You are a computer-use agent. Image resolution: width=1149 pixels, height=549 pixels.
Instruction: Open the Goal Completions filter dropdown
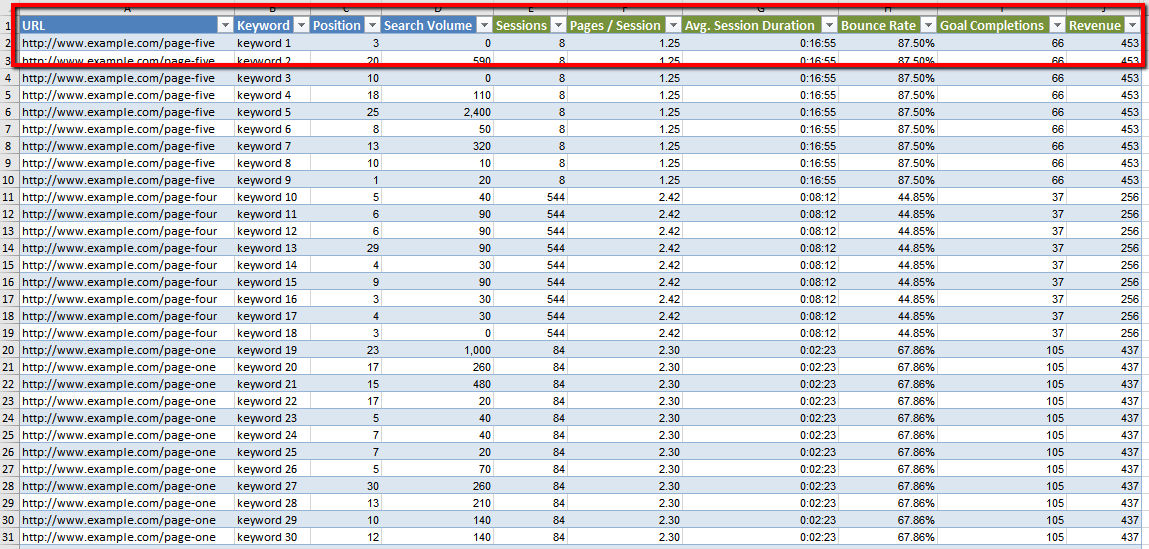tap(1057, 26)
